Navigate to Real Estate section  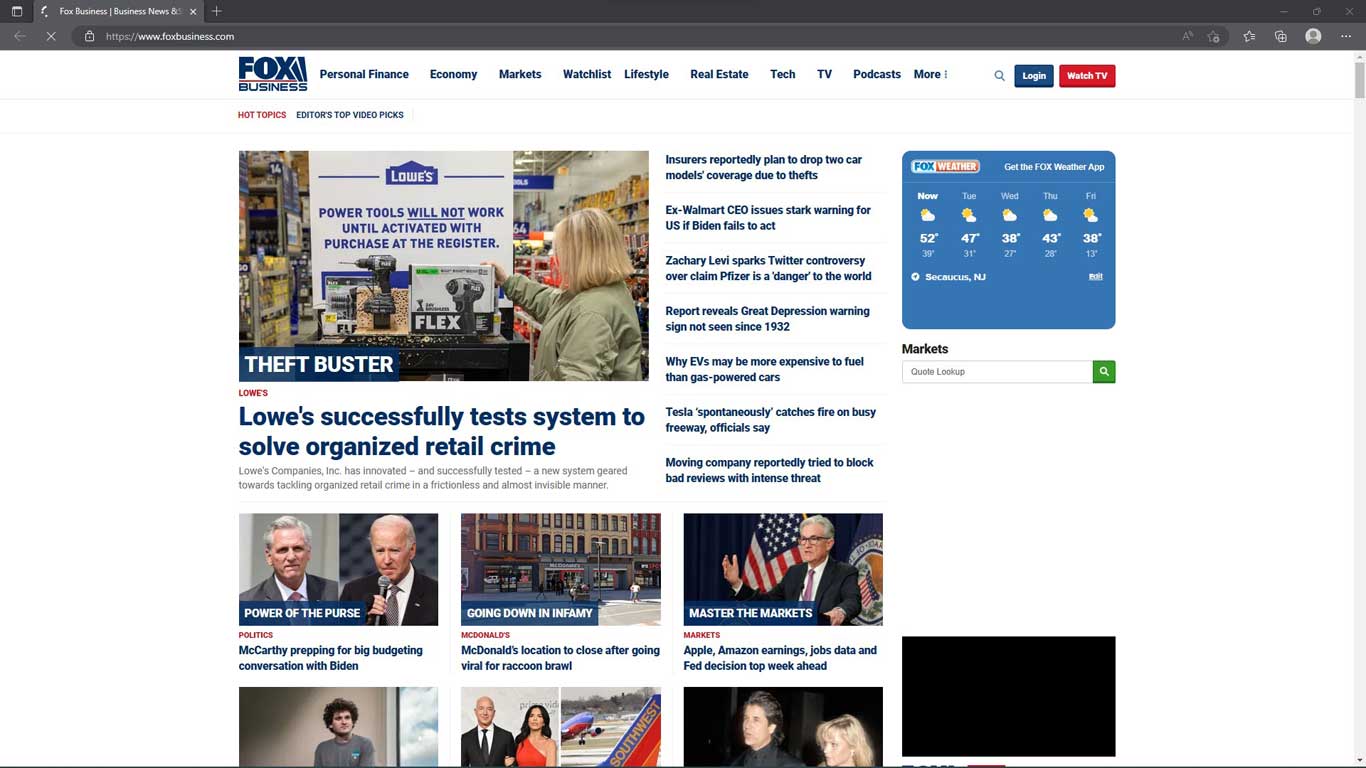[x=719, y=75]
